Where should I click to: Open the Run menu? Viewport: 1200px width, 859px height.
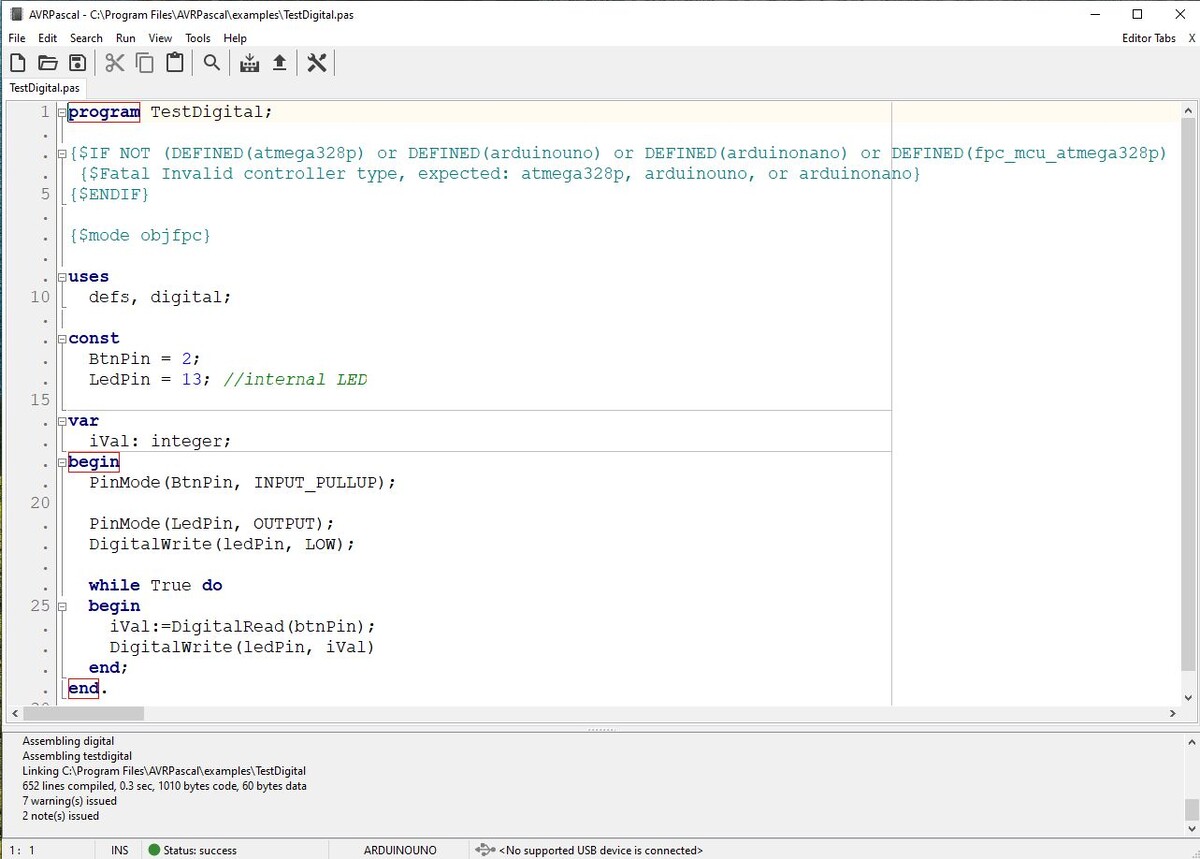[125, 38]
